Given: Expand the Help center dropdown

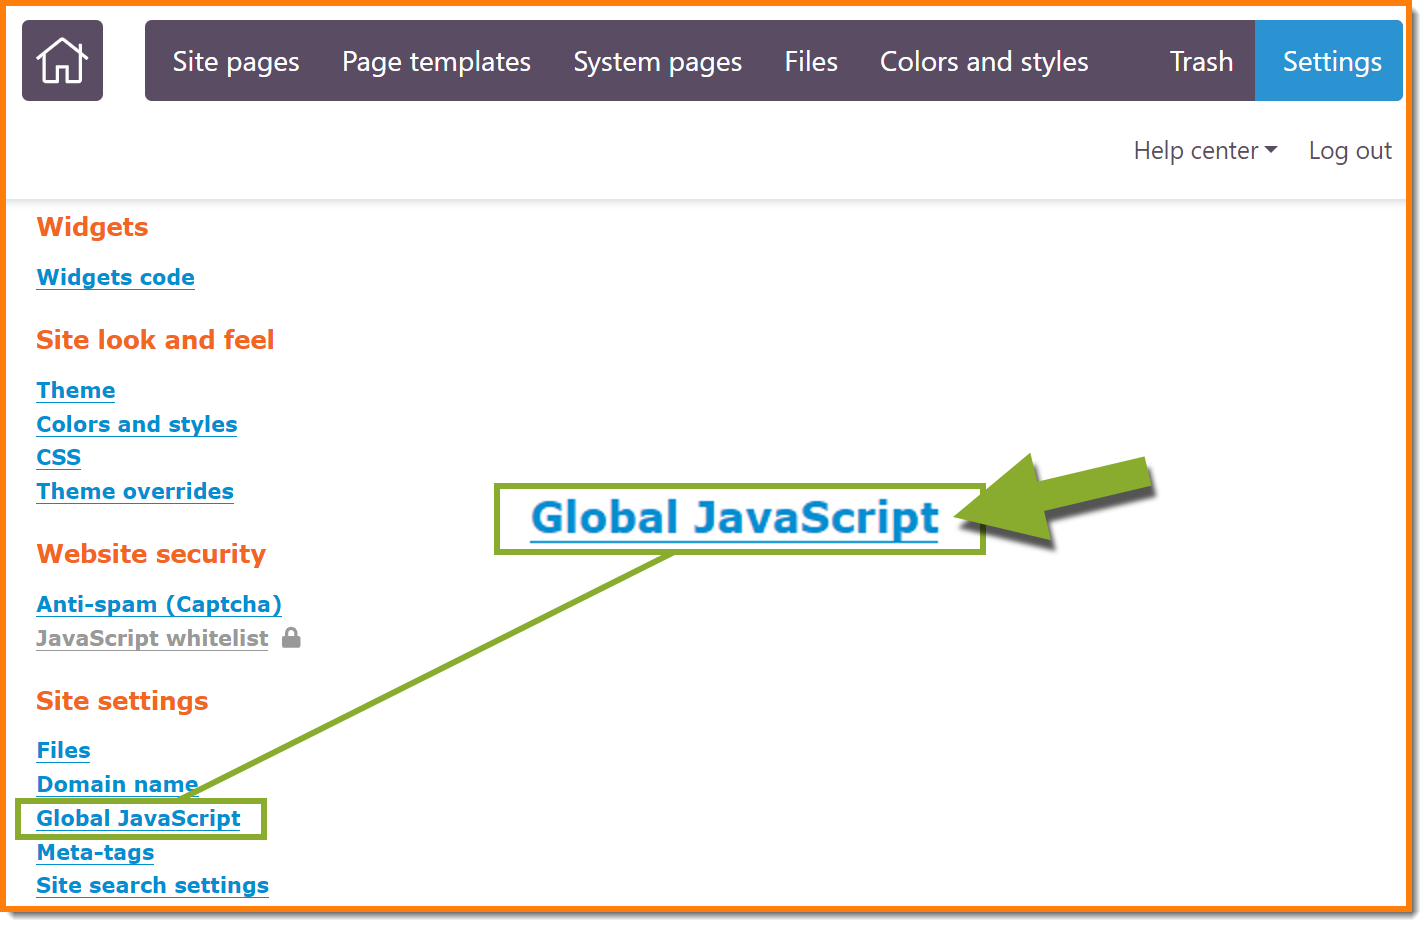Looking at the screenshot, I should (x=1204, y=151).
